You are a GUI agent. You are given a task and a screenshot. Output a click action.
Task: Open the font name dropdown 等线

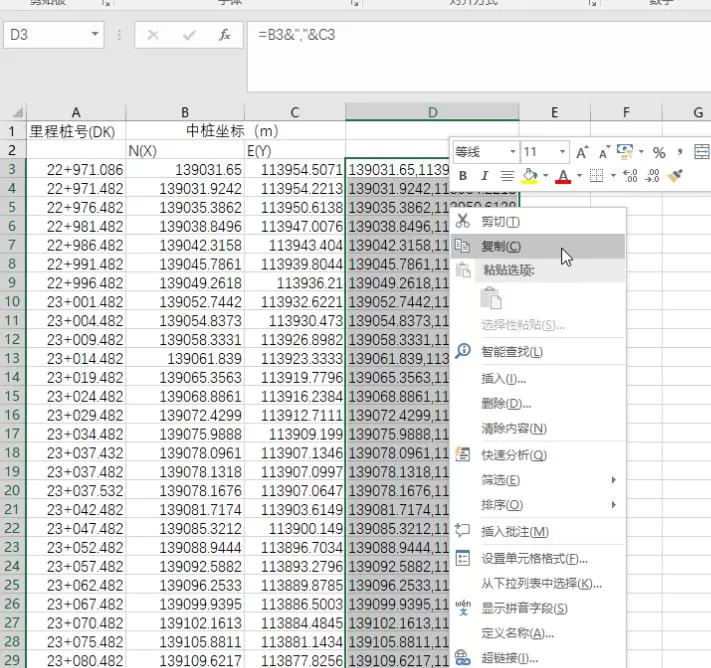tap(513, 152)
